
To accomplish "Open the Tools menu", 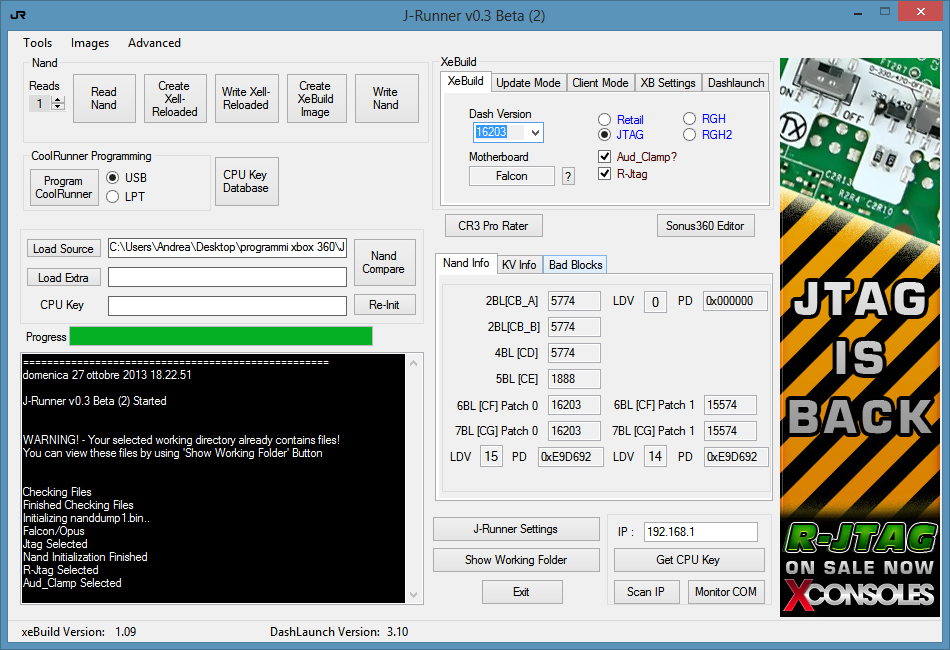I will (38, 43).
